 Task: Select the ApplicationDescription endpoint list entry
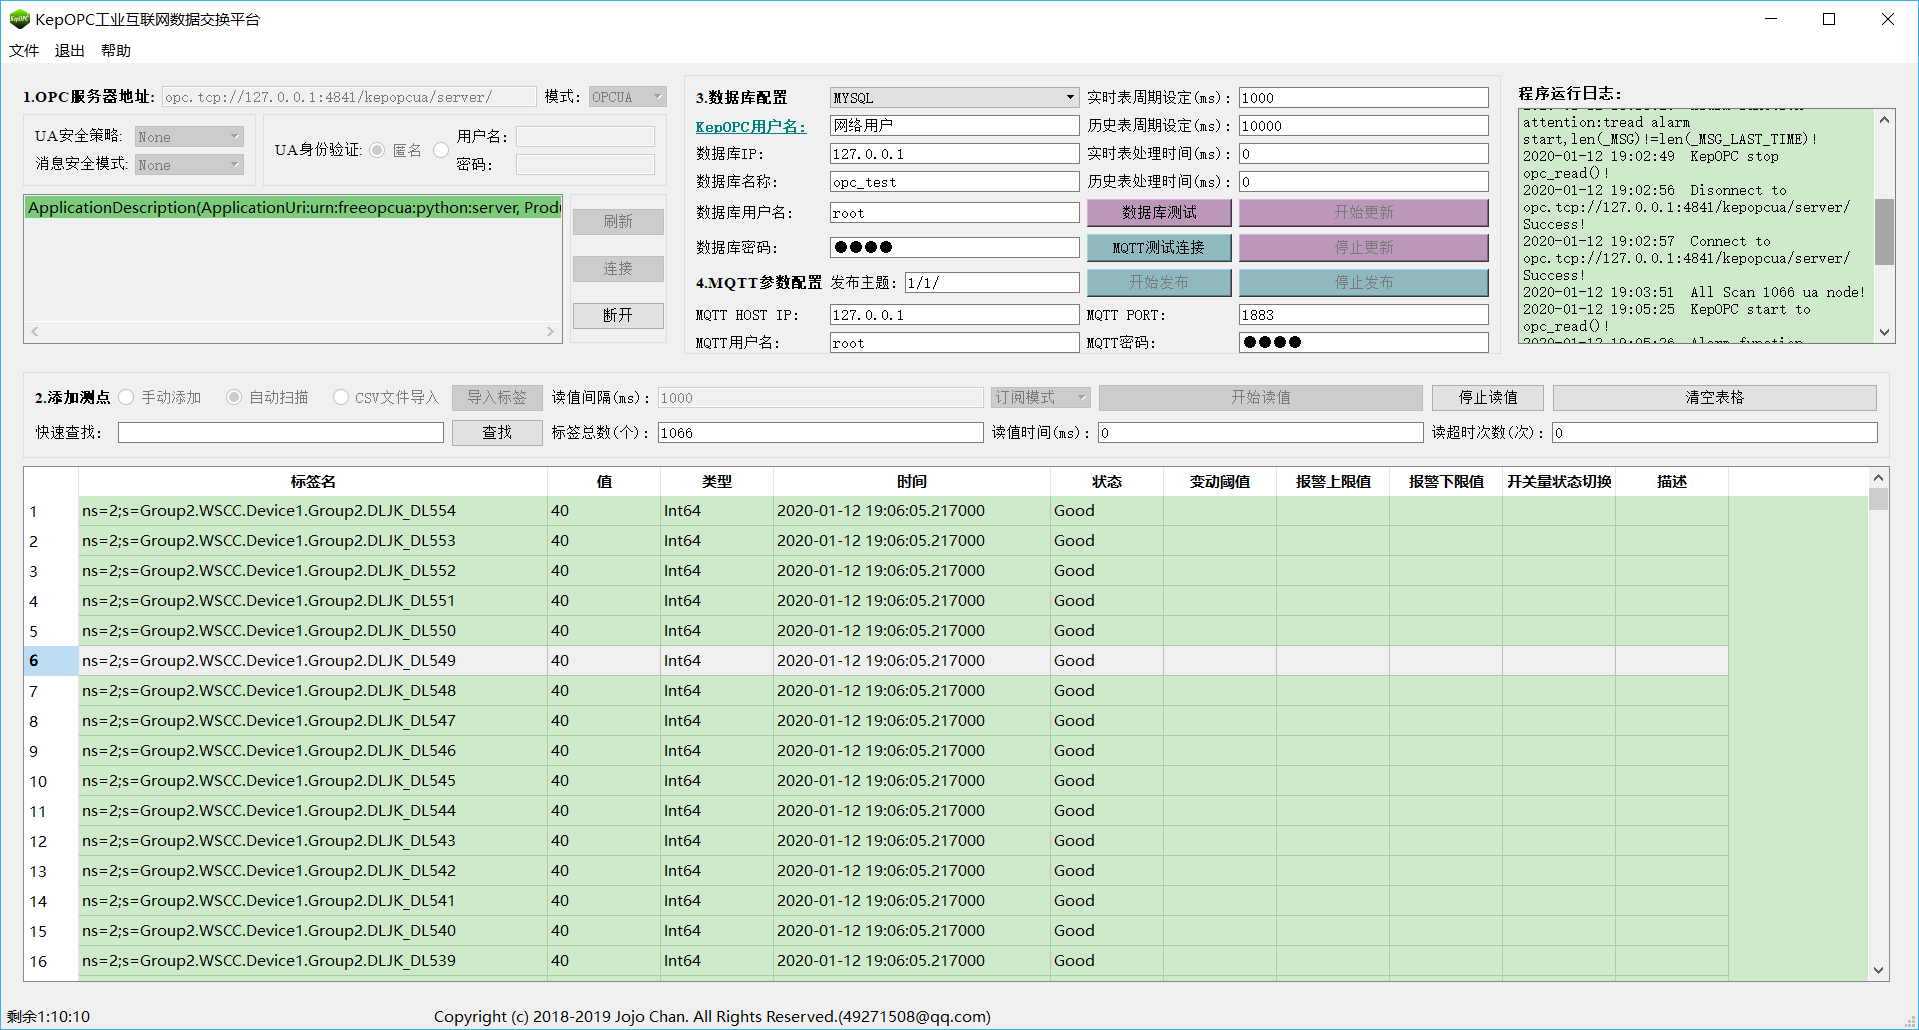294,207
